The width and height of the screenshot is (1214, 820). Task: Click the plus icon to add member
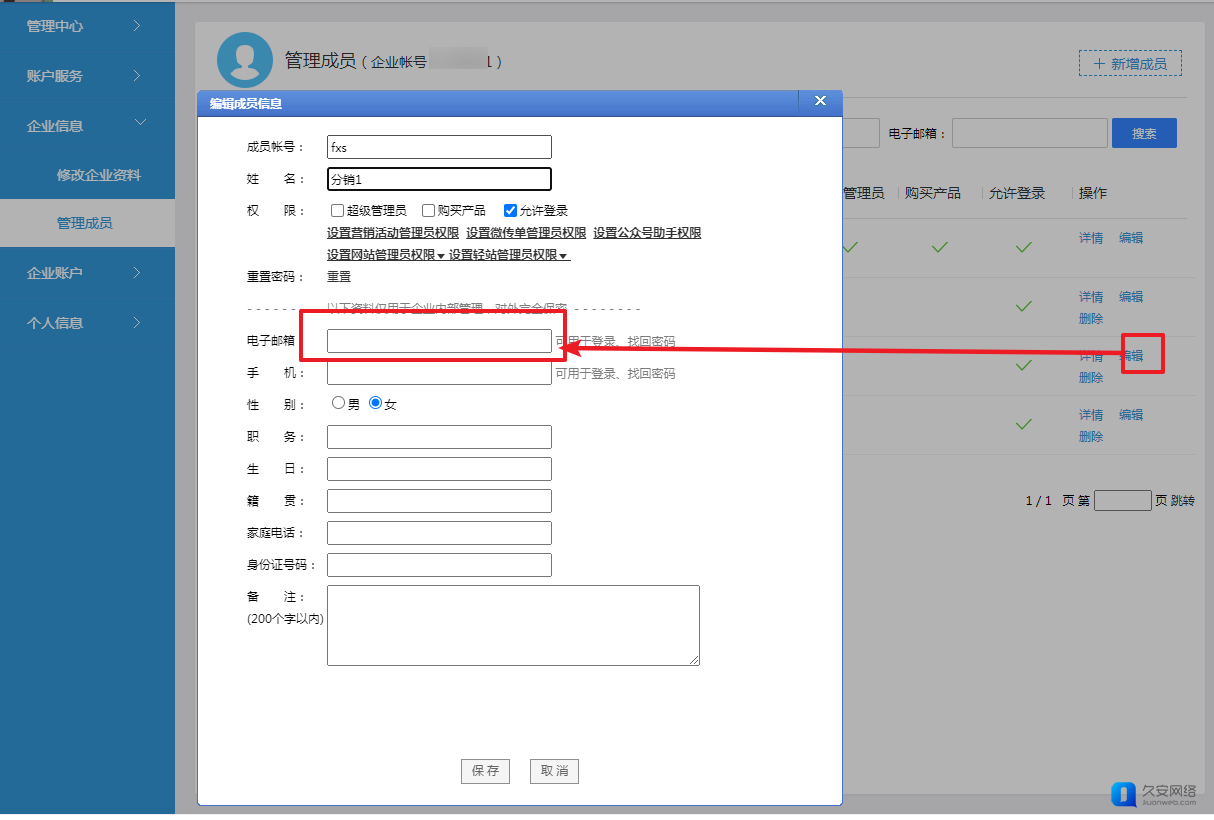[1099, 64]
